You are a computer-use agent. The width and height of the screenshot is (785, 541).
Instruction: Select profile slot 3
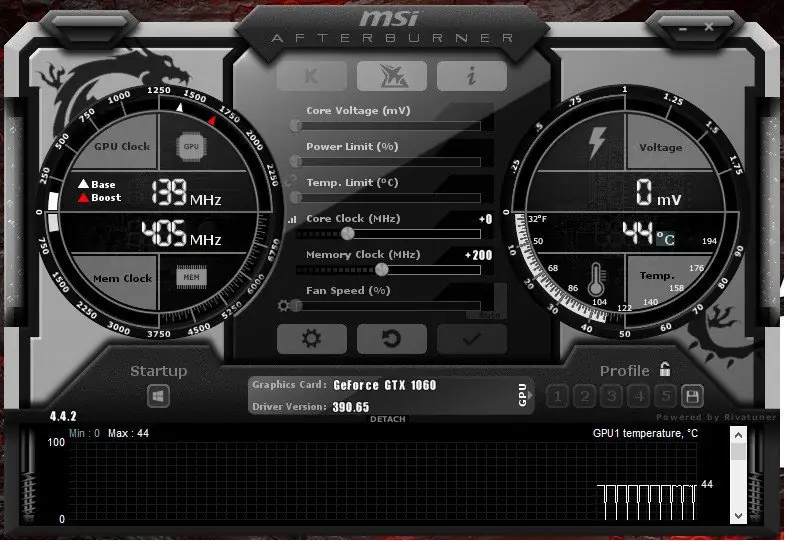612,397
